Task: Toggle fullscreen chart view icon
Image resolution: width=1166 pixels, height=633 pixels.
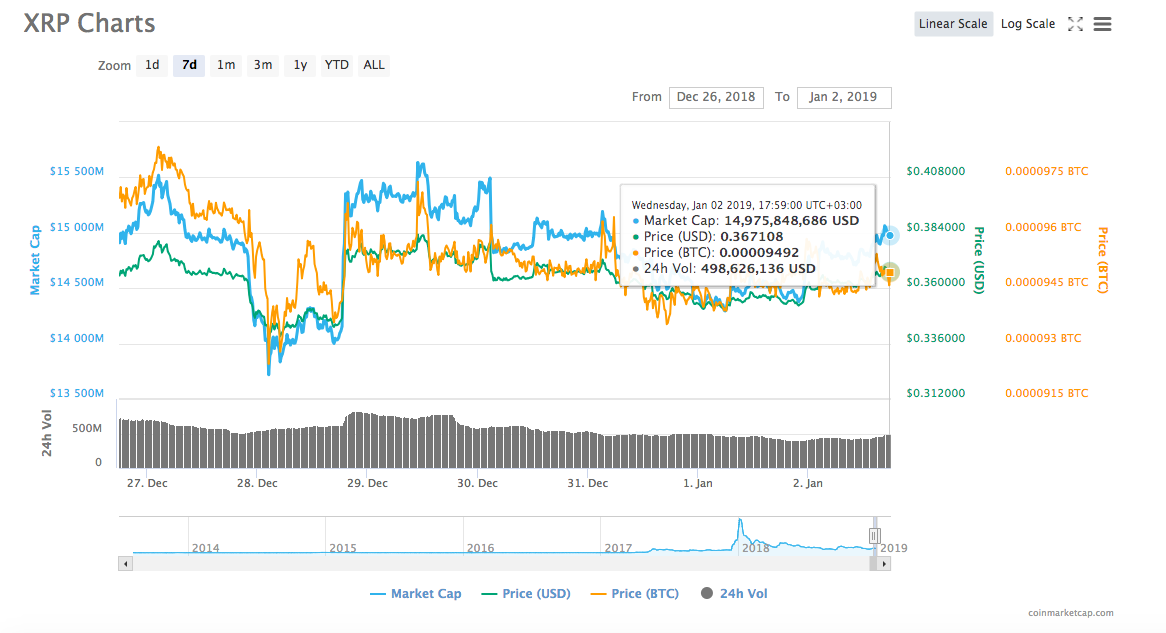Action: click(1075, 24)
